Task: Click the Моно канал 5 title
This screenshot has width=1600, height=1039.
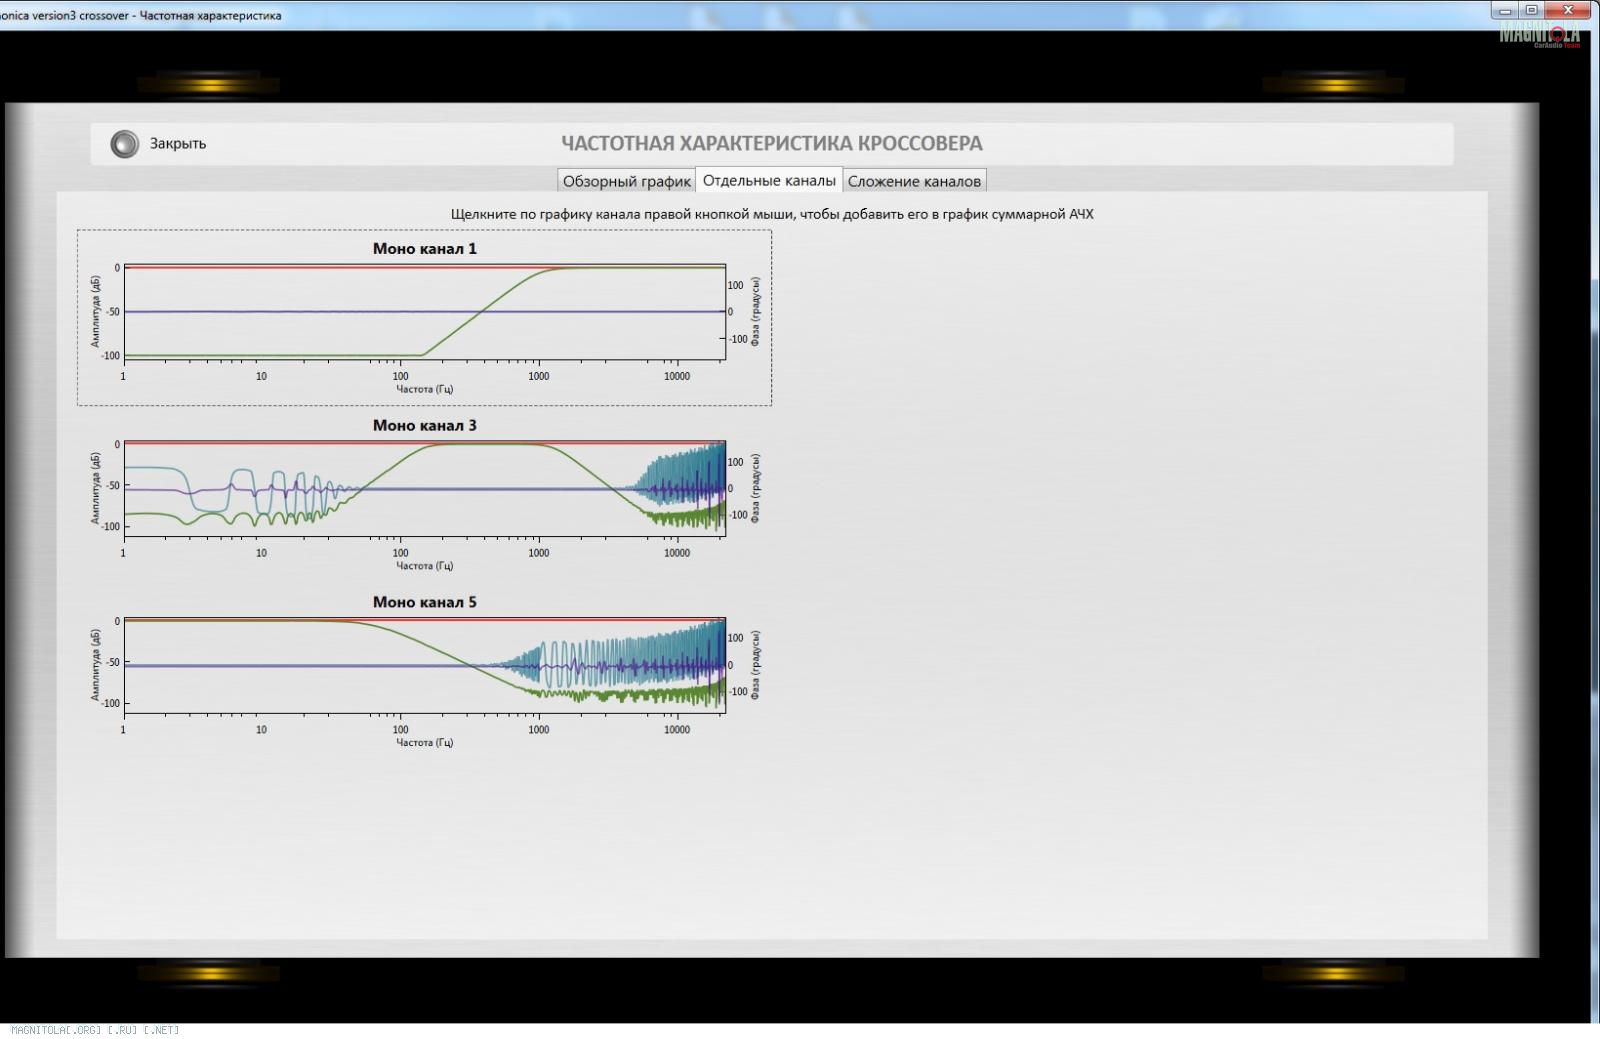Action: [424, 602]
